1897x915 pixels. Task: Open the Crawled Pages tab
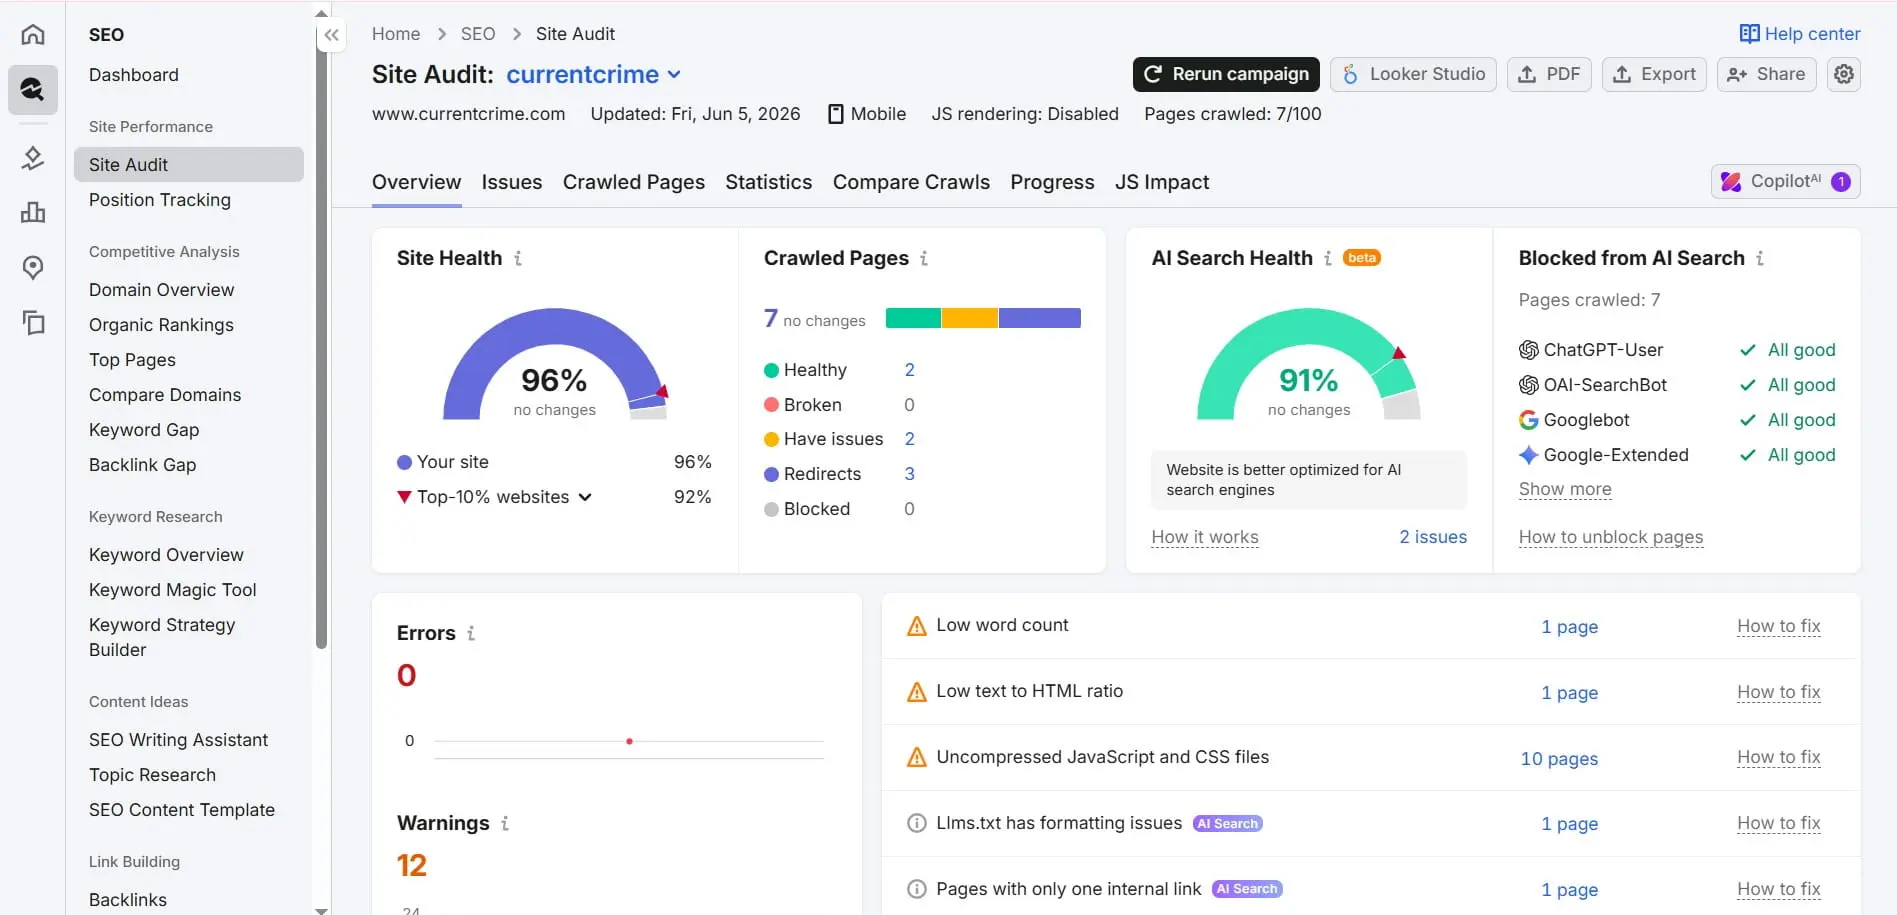pos(634,182)
